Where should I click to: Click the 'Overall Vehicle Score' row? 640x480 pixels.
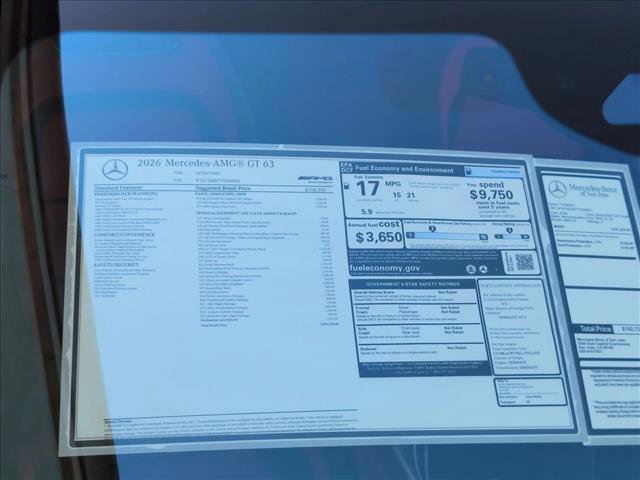click(x=414, y=295)
